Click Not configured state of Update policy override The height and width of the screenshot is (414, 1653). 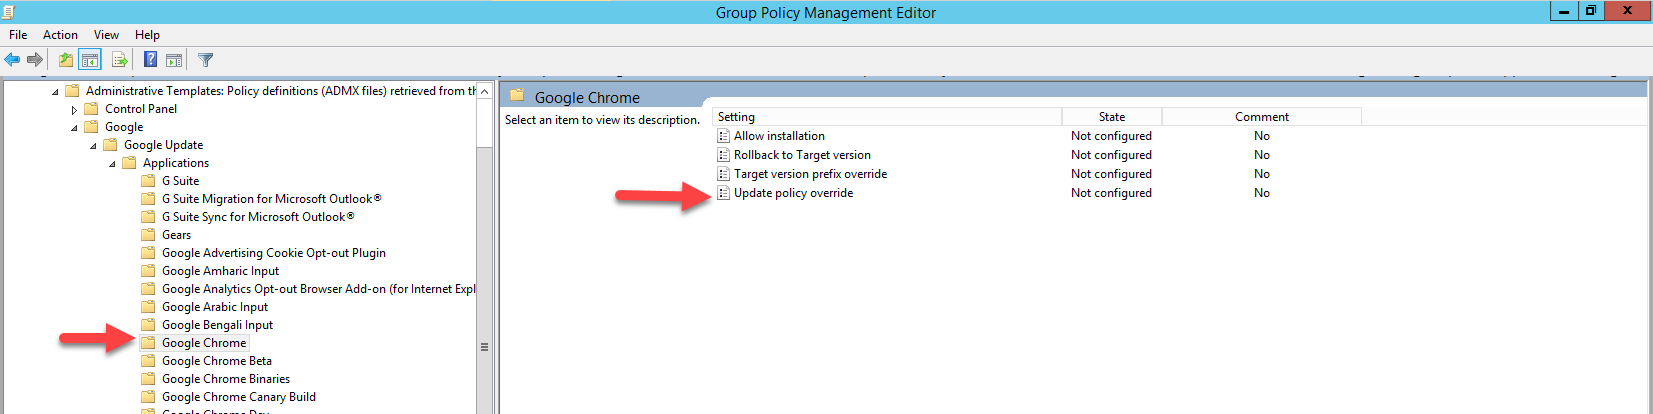(1111, 193)
